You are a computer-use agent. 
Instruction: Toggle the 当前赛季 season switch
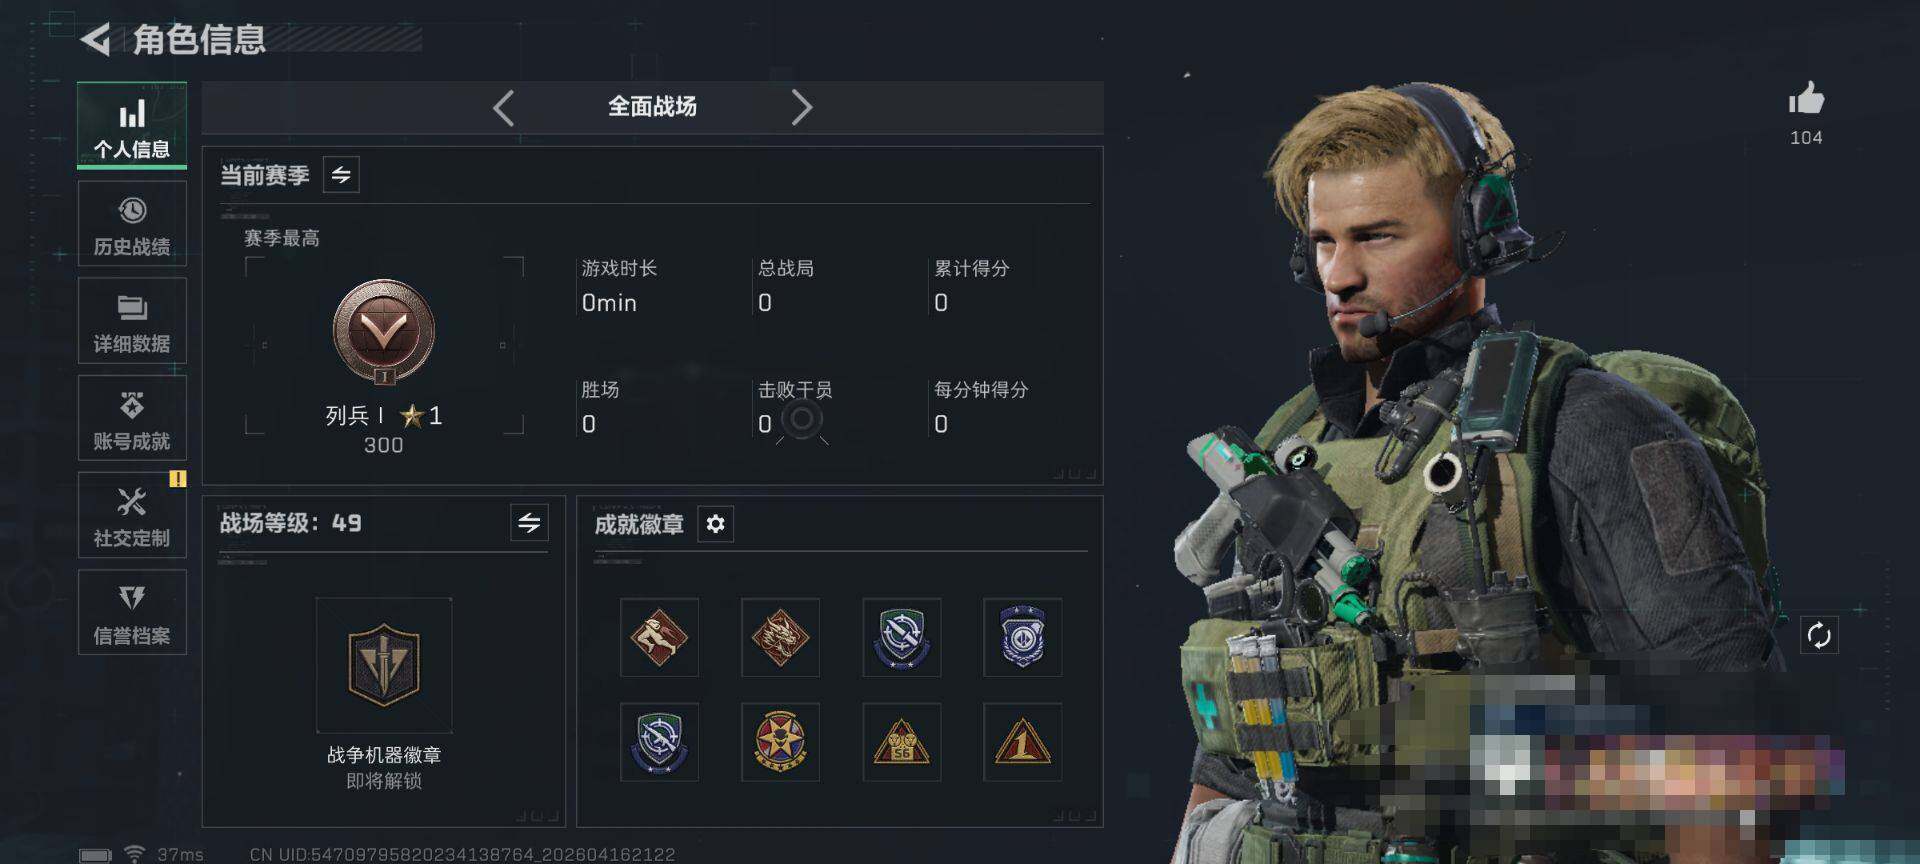[x=341, y=175]
